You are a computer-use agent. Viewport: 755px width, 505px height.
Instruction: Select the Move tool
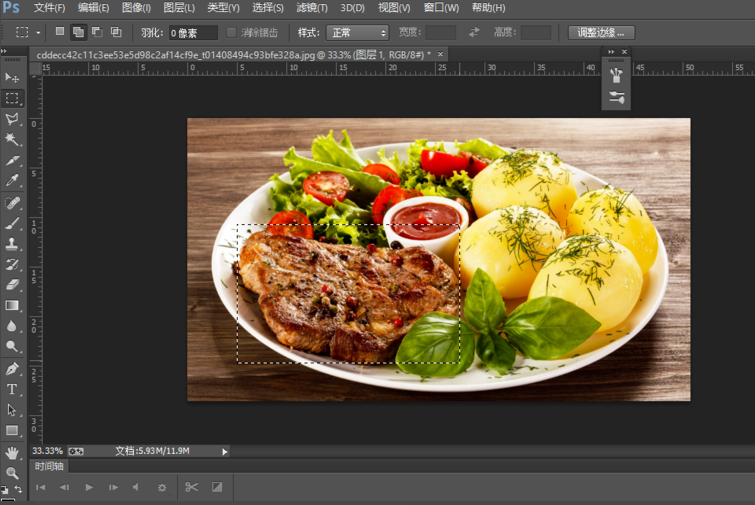(12, 77)
